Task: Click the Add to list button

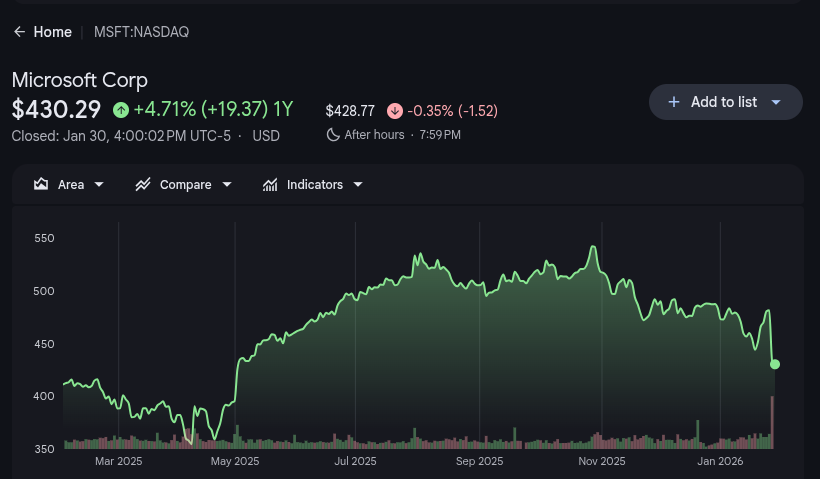Action: 725,102
